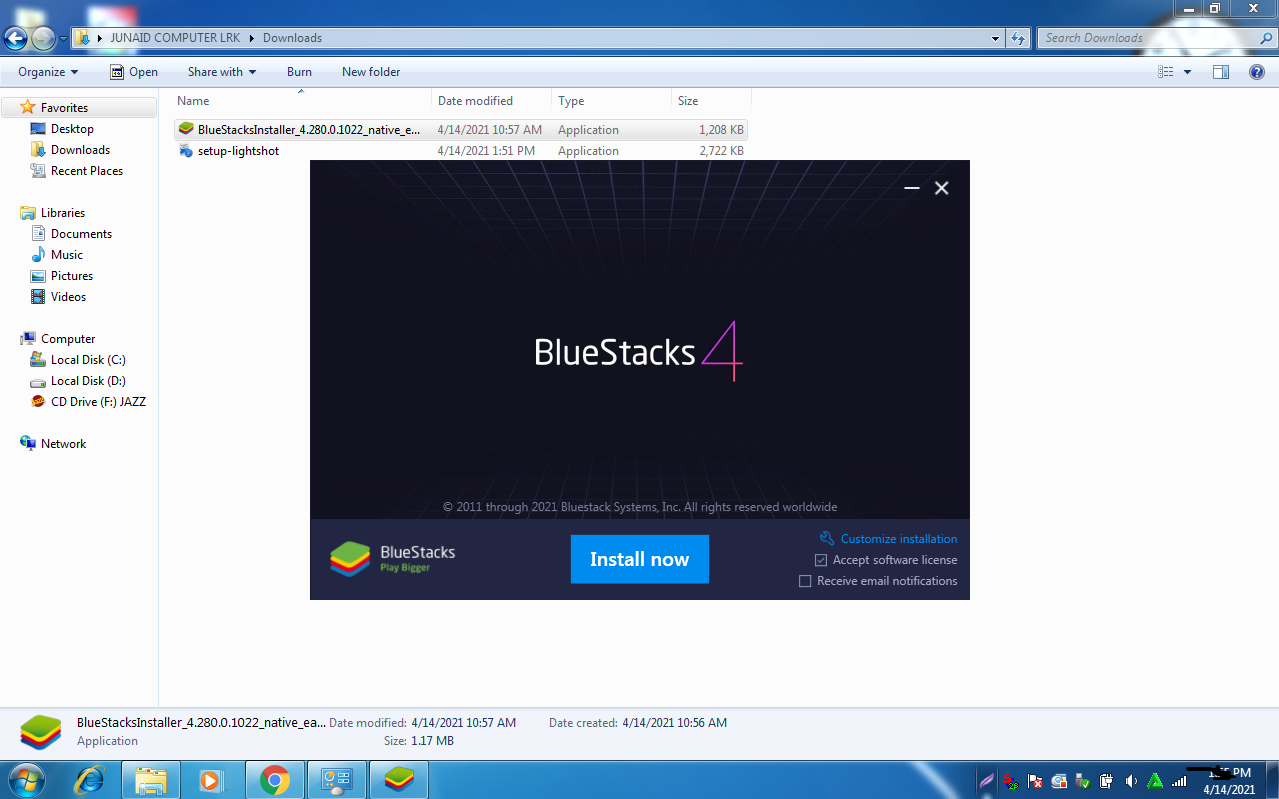The height and width of the screenshot is (799, 1279).
Task: Open Local Disk (C:)
Action: coord(88,360)
